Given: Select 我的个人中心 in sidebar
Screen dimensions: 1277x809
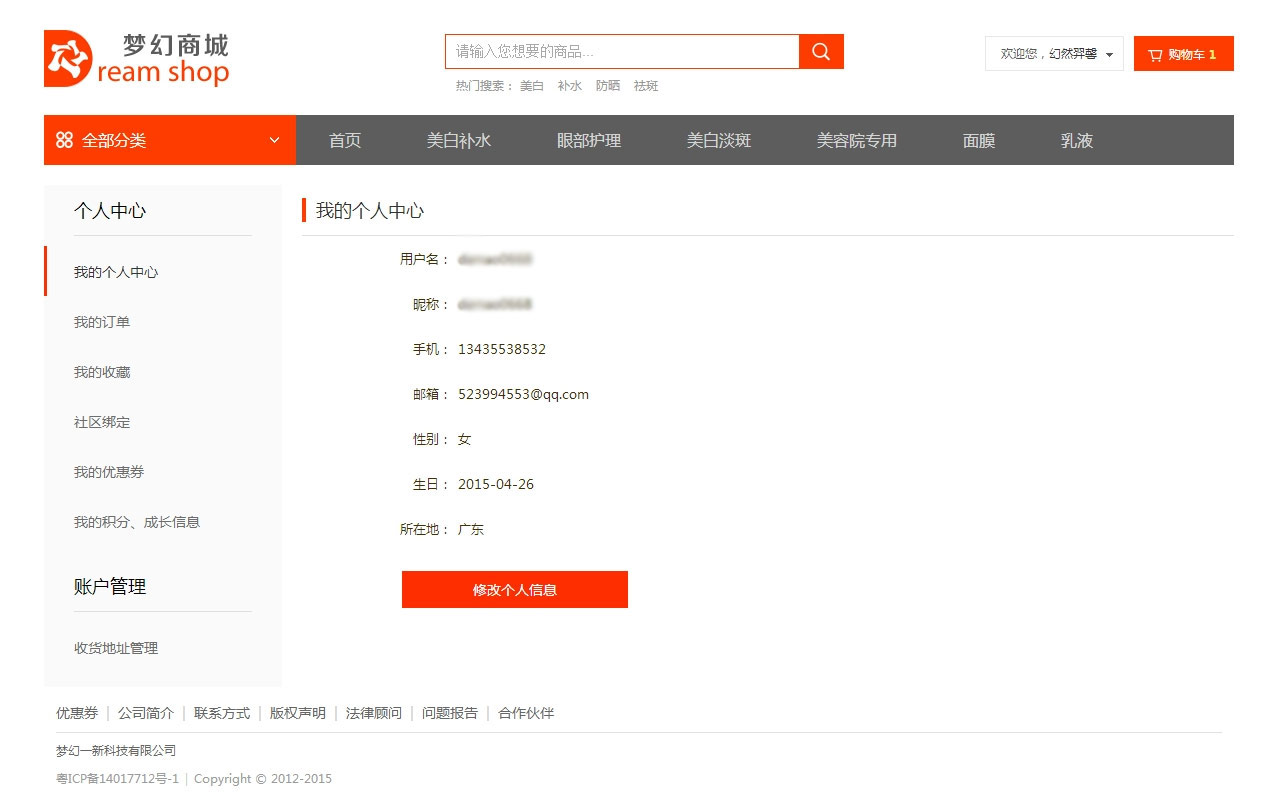Looking at the screenshot, I should (x=116, y=272).
